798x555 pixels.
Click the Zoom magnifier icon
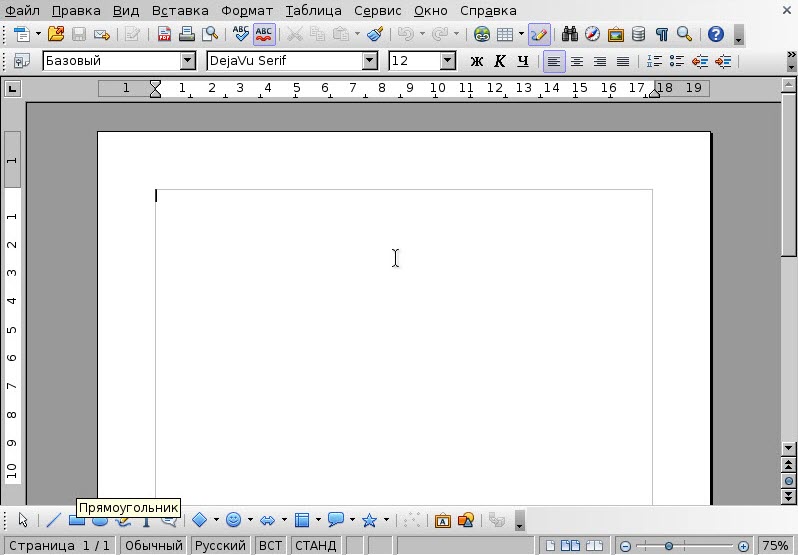pyautogui.click(x=685, y=35)
